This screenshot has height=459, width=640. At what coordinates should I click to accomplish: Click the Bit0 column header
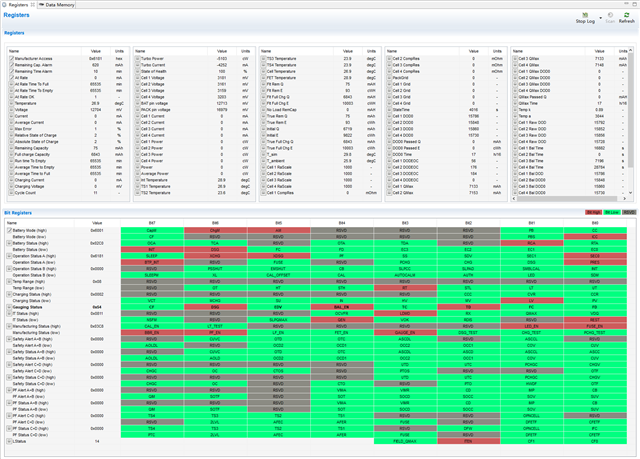pos(595,223)
